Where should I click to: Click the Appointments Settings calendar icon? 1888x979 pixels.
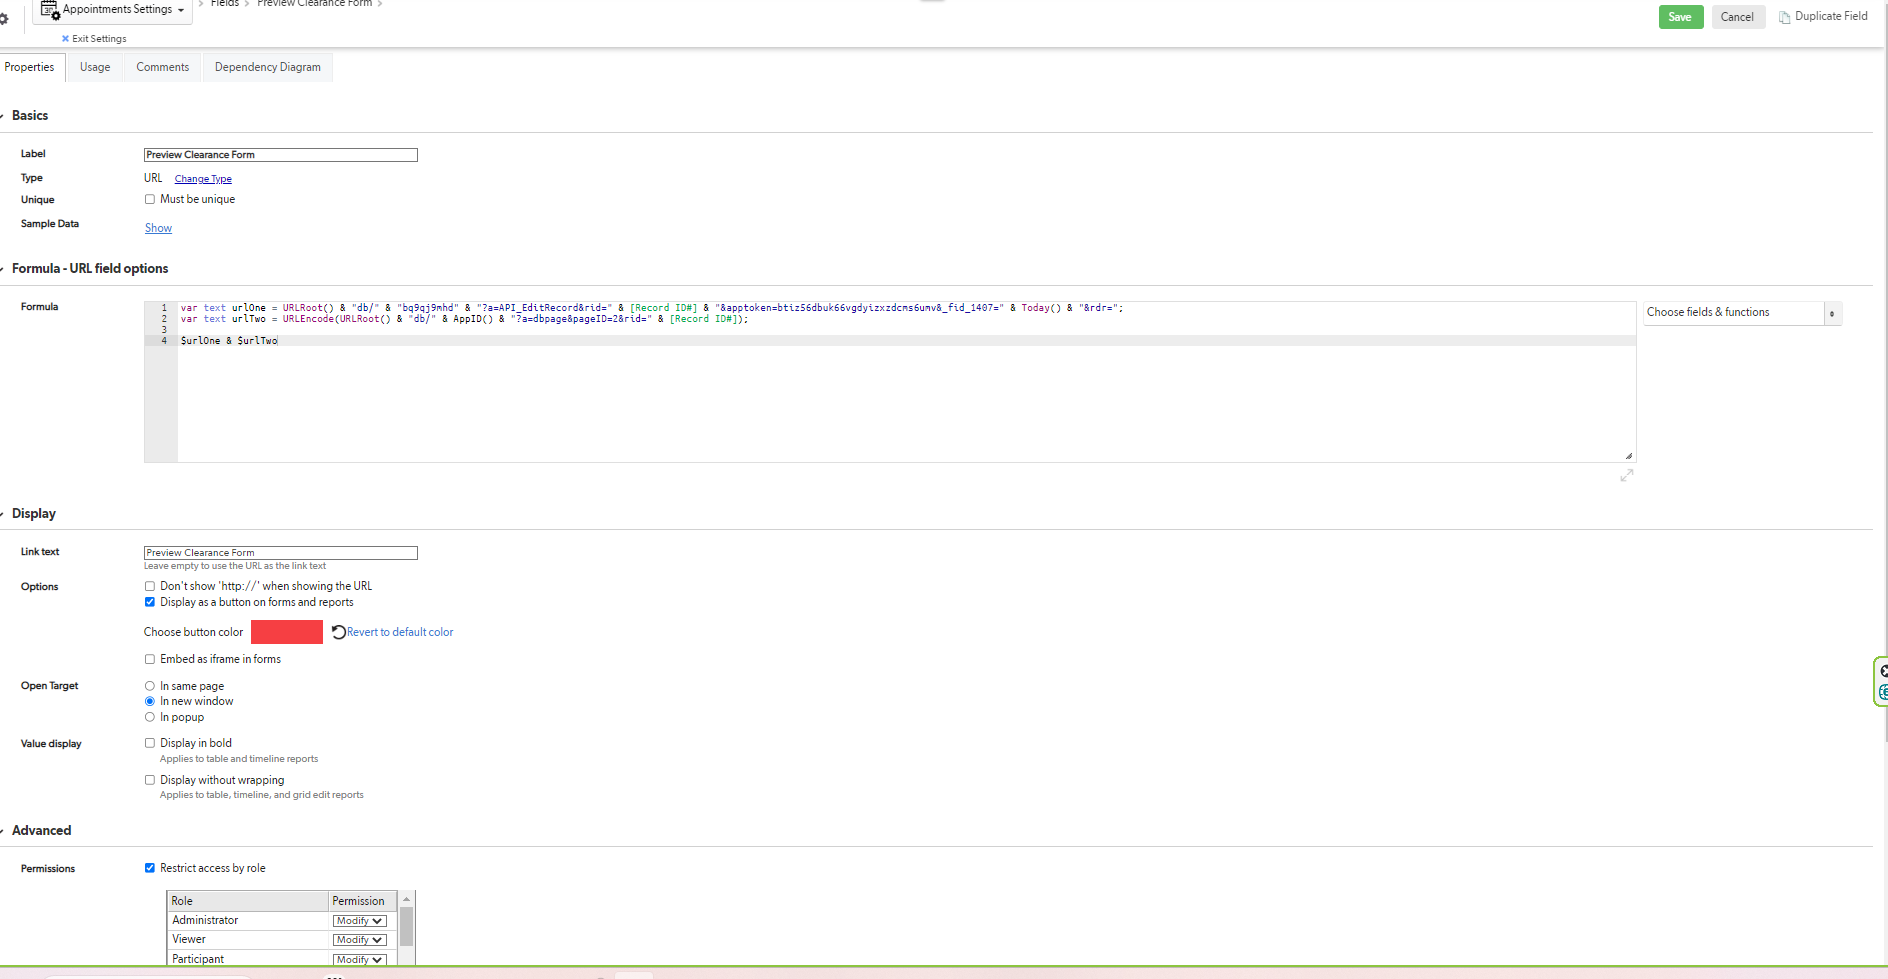[50, 10]
